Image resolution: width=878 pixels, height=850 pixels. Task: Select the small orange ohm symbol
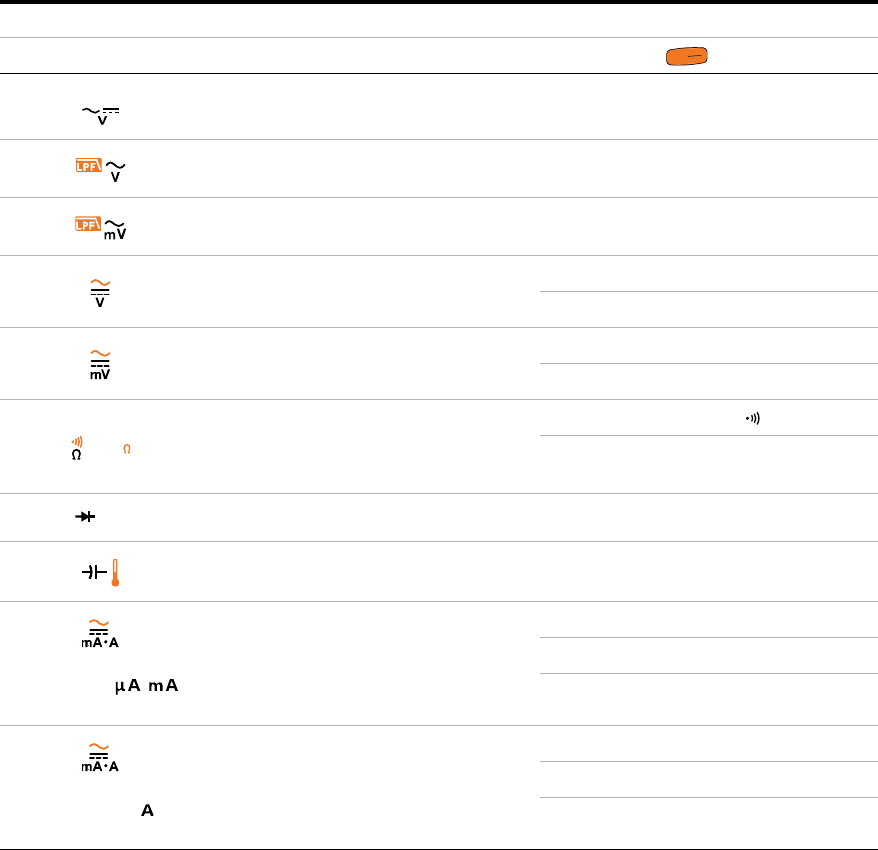(x=127, y=449)
